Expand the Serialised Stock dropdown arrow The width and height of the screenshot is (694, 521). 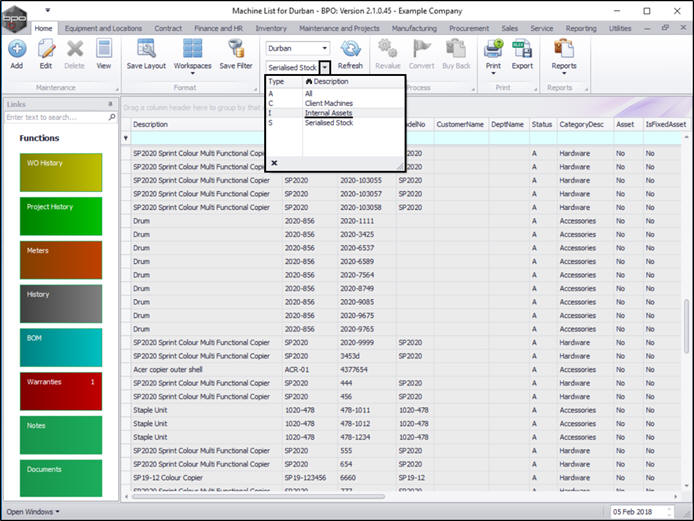click(x=325, y=66)
